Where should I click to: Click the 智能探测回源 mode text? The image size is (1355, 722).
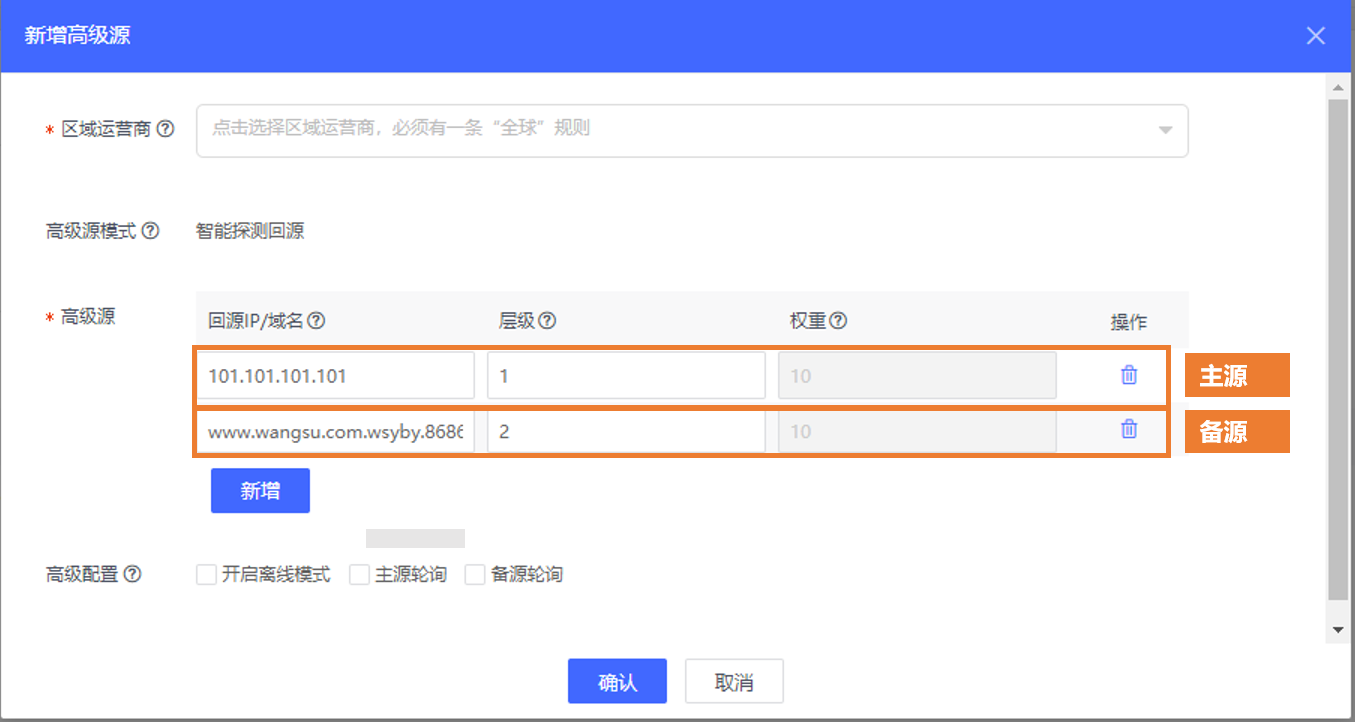(x=250, y=231)
